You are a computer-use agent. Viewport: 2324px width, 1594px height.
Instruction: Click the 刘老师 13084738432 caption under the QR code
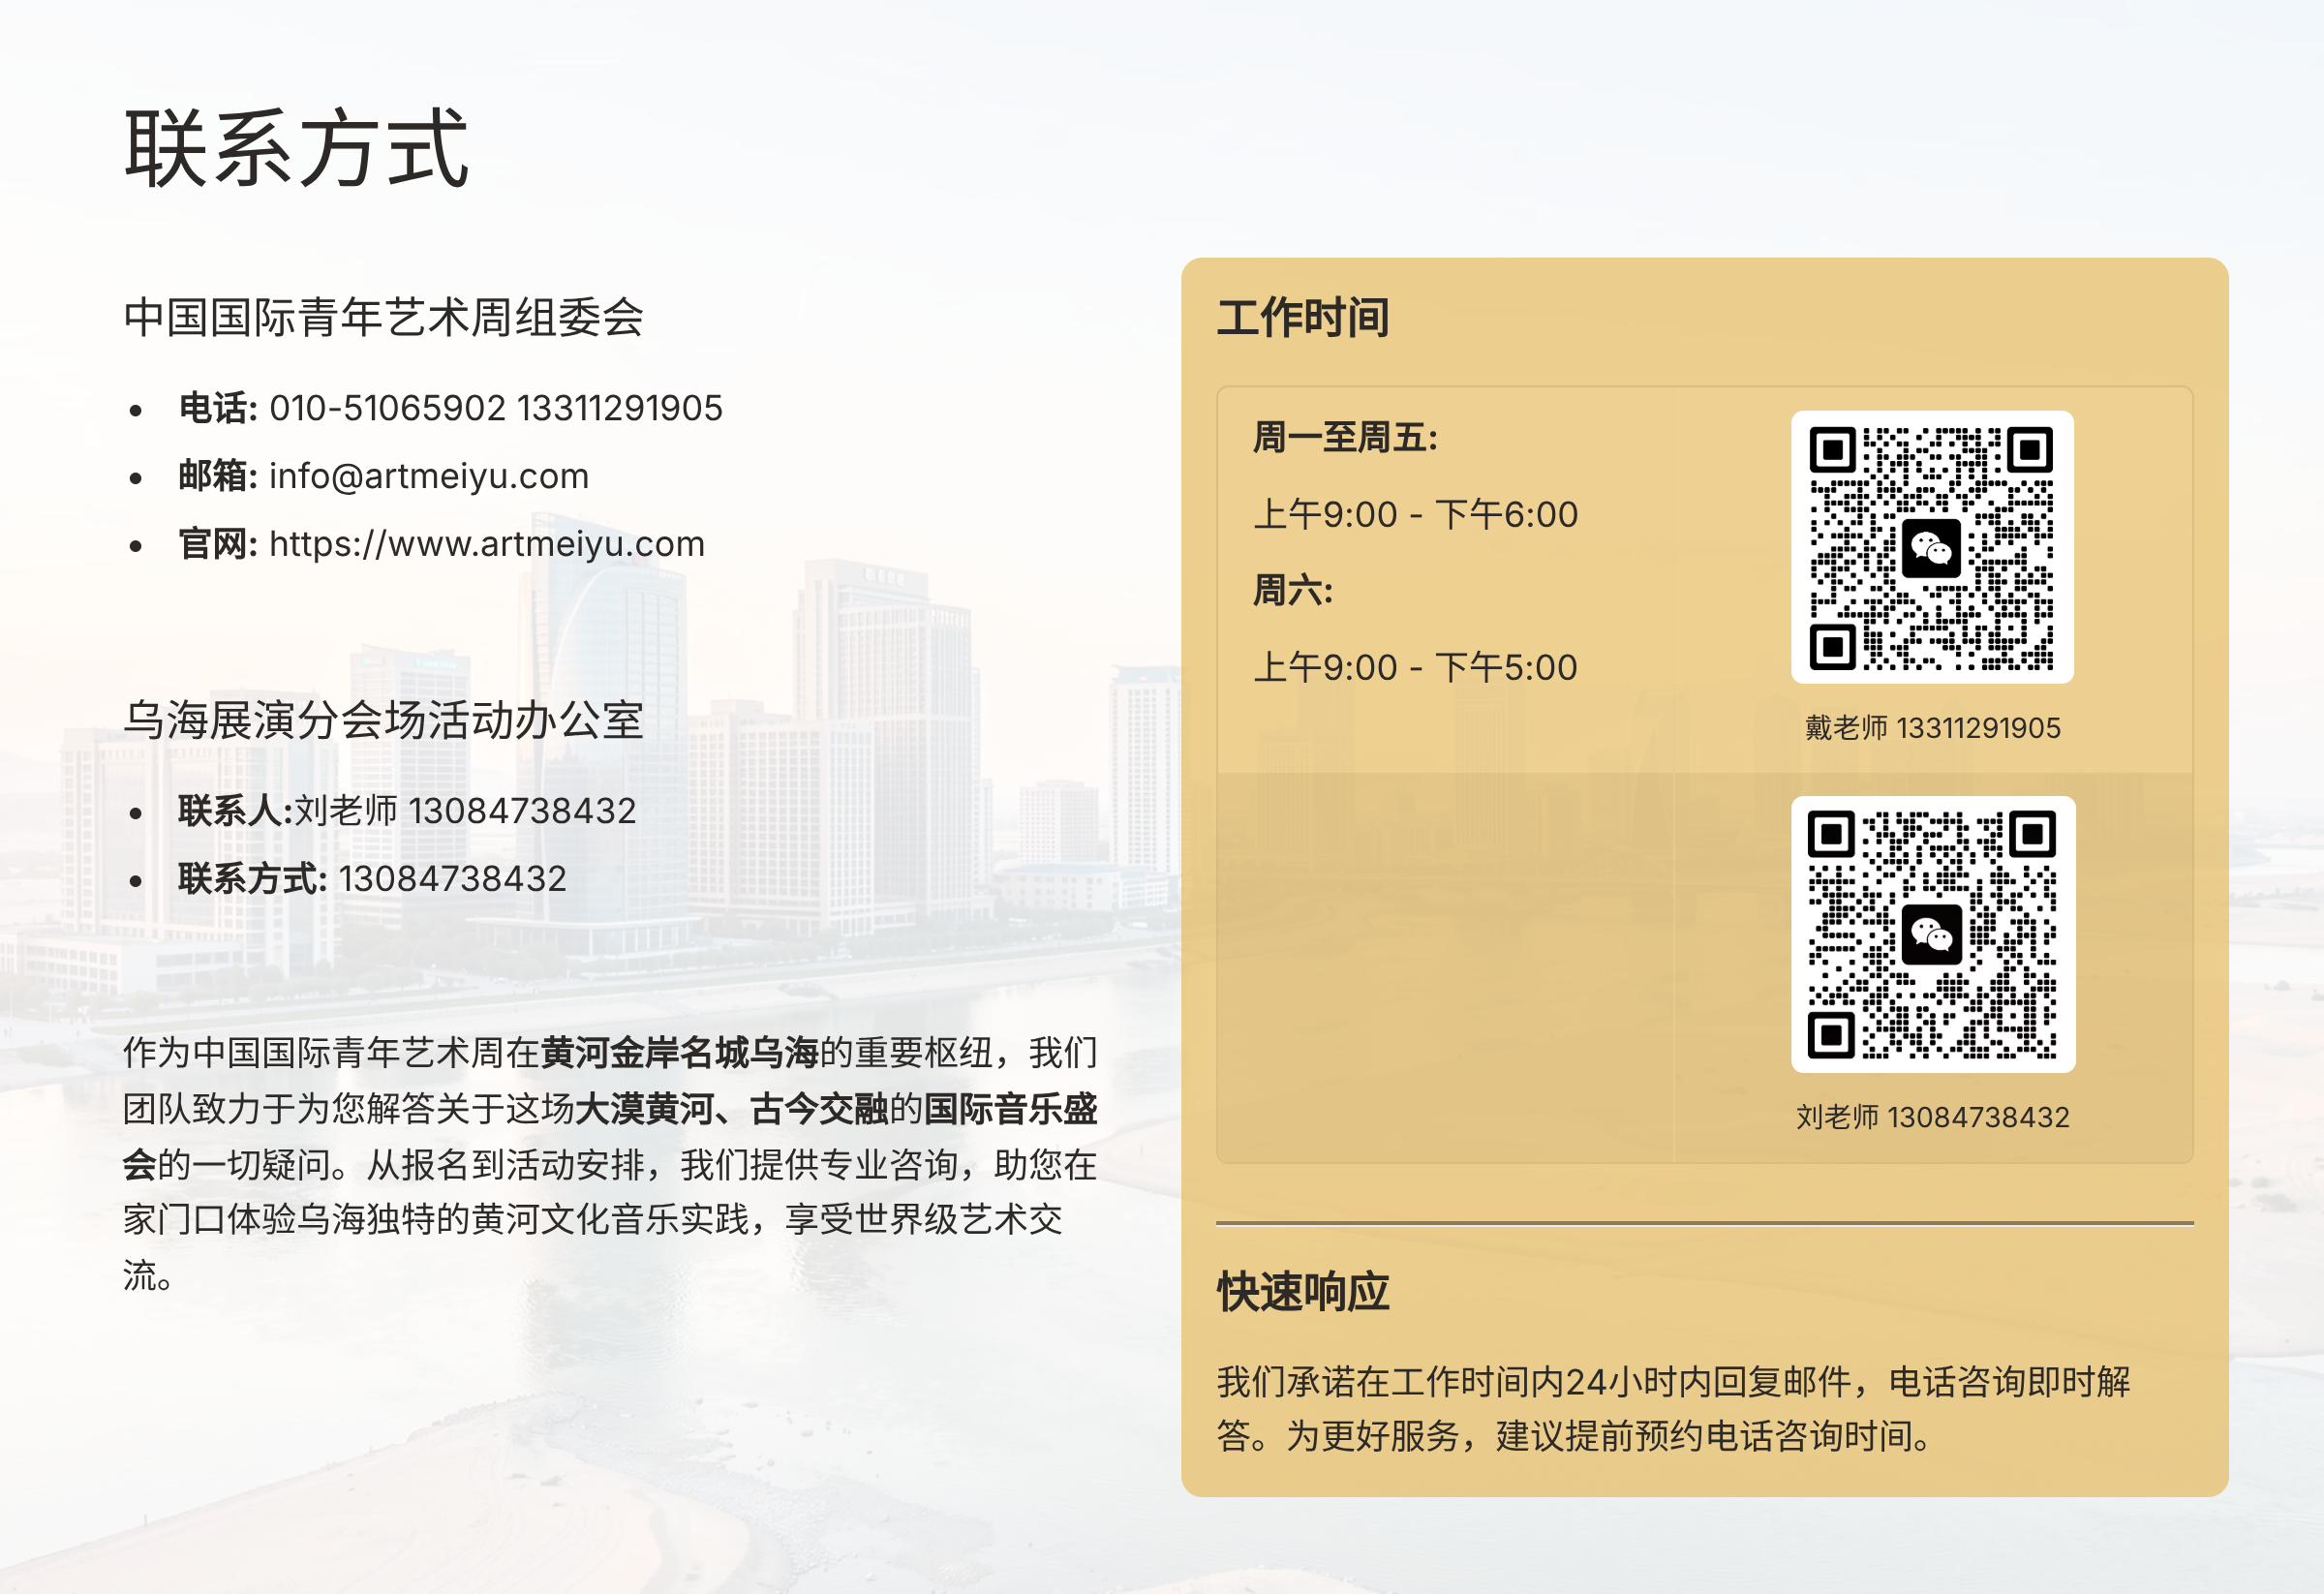1932,1116
